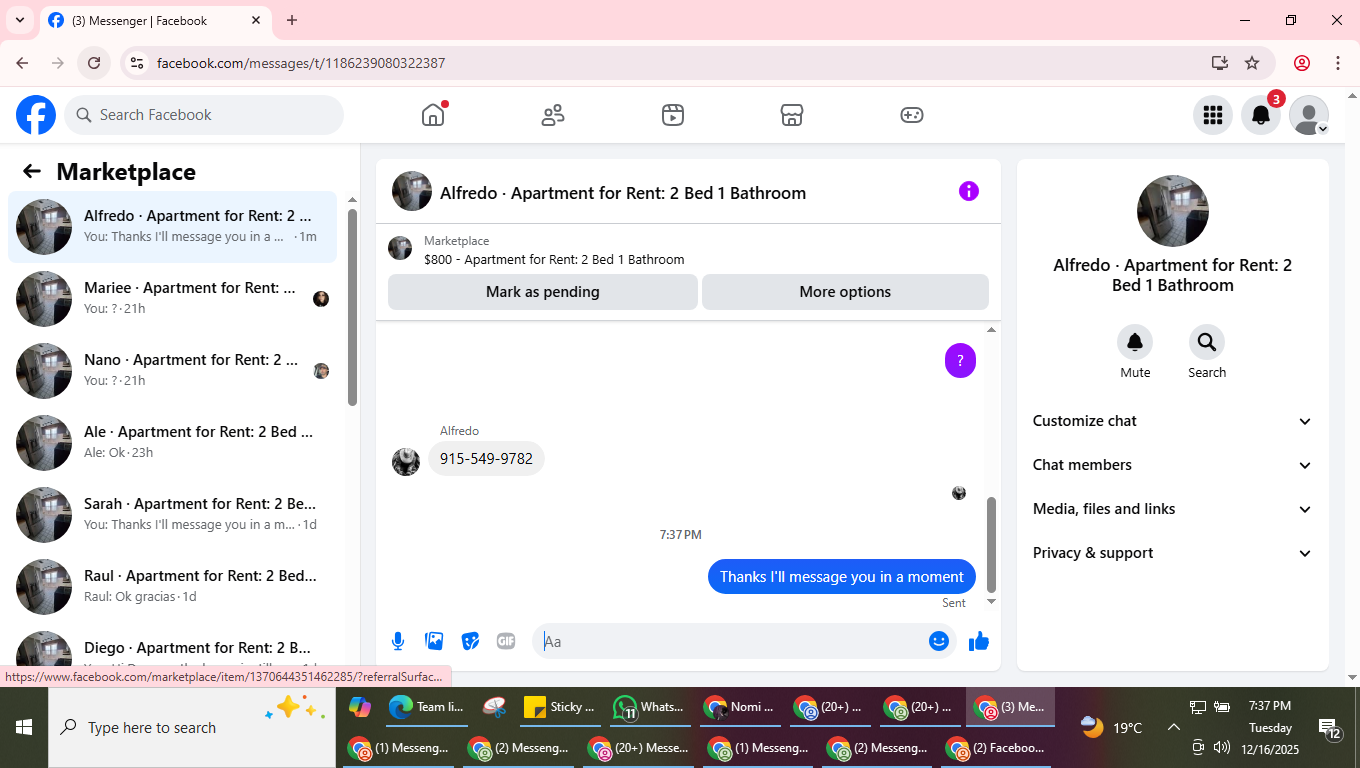Open Sticky Notes from taskbar
Screen dimensions: 1360x768
coord(561,707)
